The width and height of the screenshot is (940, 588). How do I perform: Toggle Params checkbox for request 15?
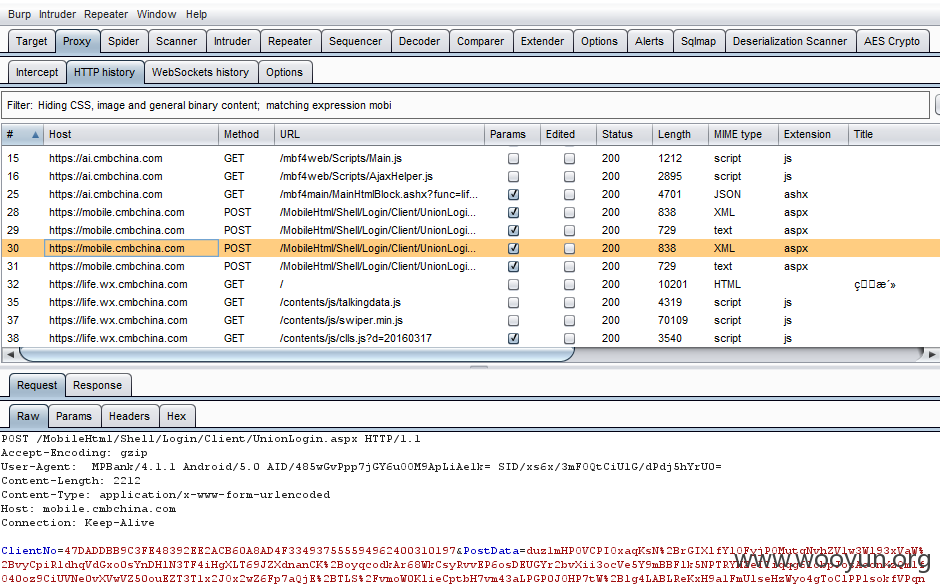click(513, 158)
